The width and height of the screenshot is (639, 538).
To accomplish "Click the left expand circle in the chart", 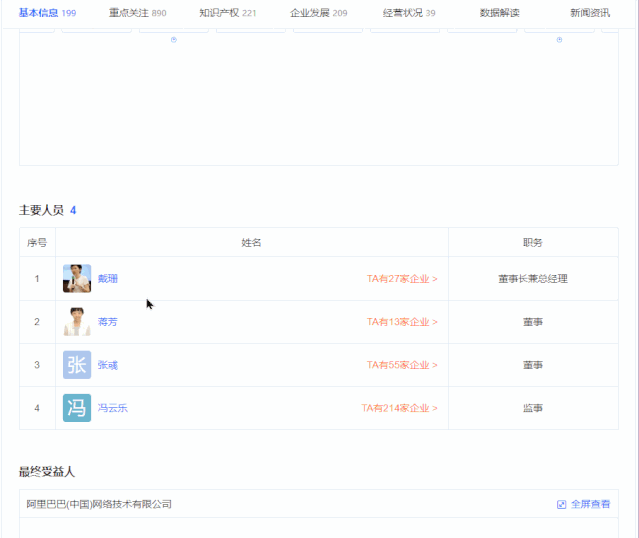I will pos(174,40).
